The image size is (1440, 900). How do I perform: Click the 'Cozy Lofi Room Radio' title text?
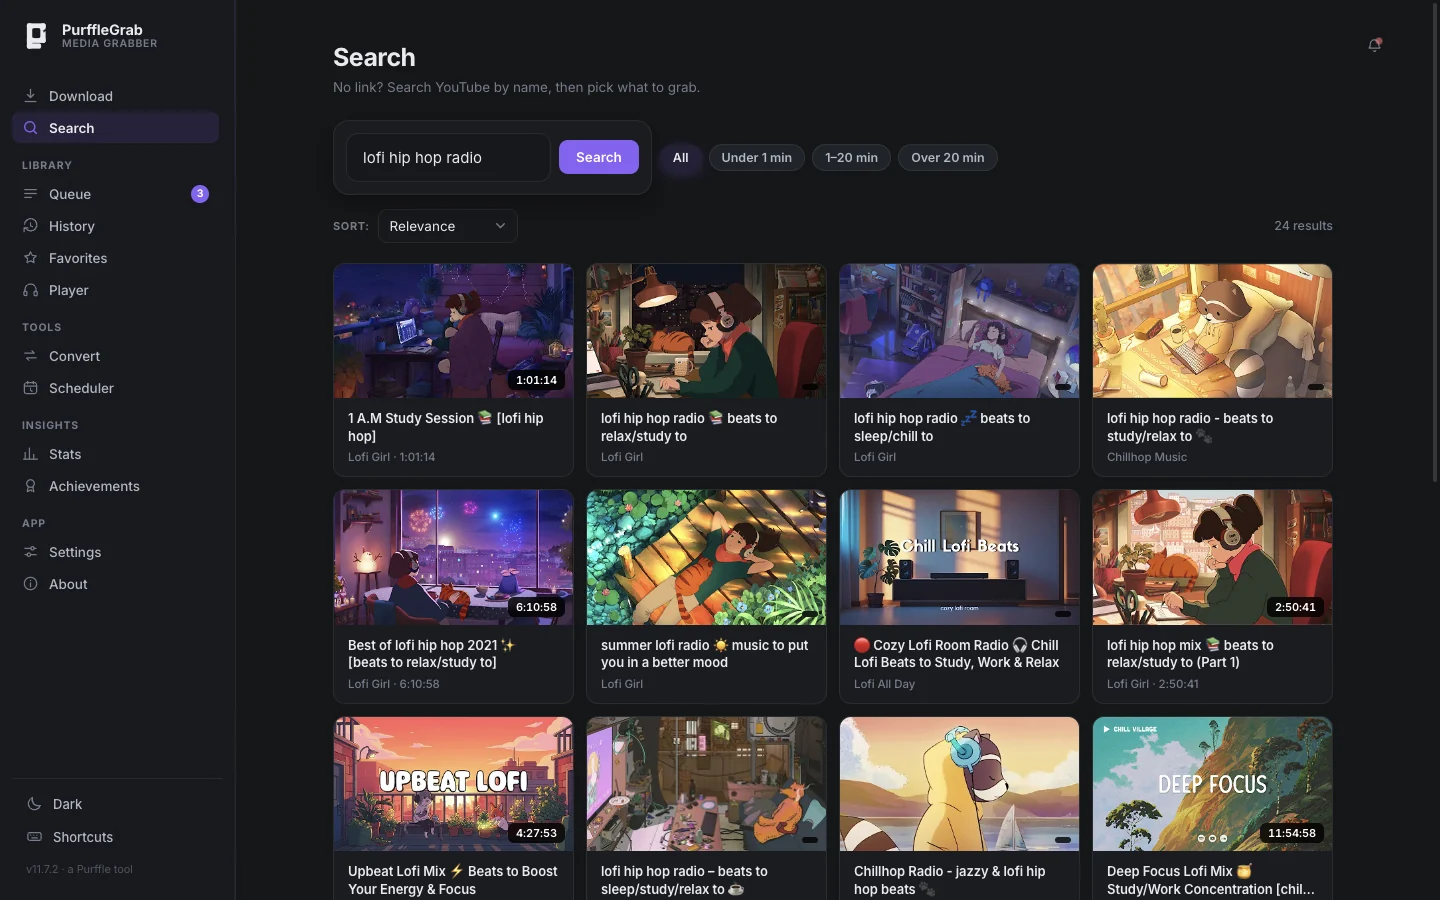956,654
